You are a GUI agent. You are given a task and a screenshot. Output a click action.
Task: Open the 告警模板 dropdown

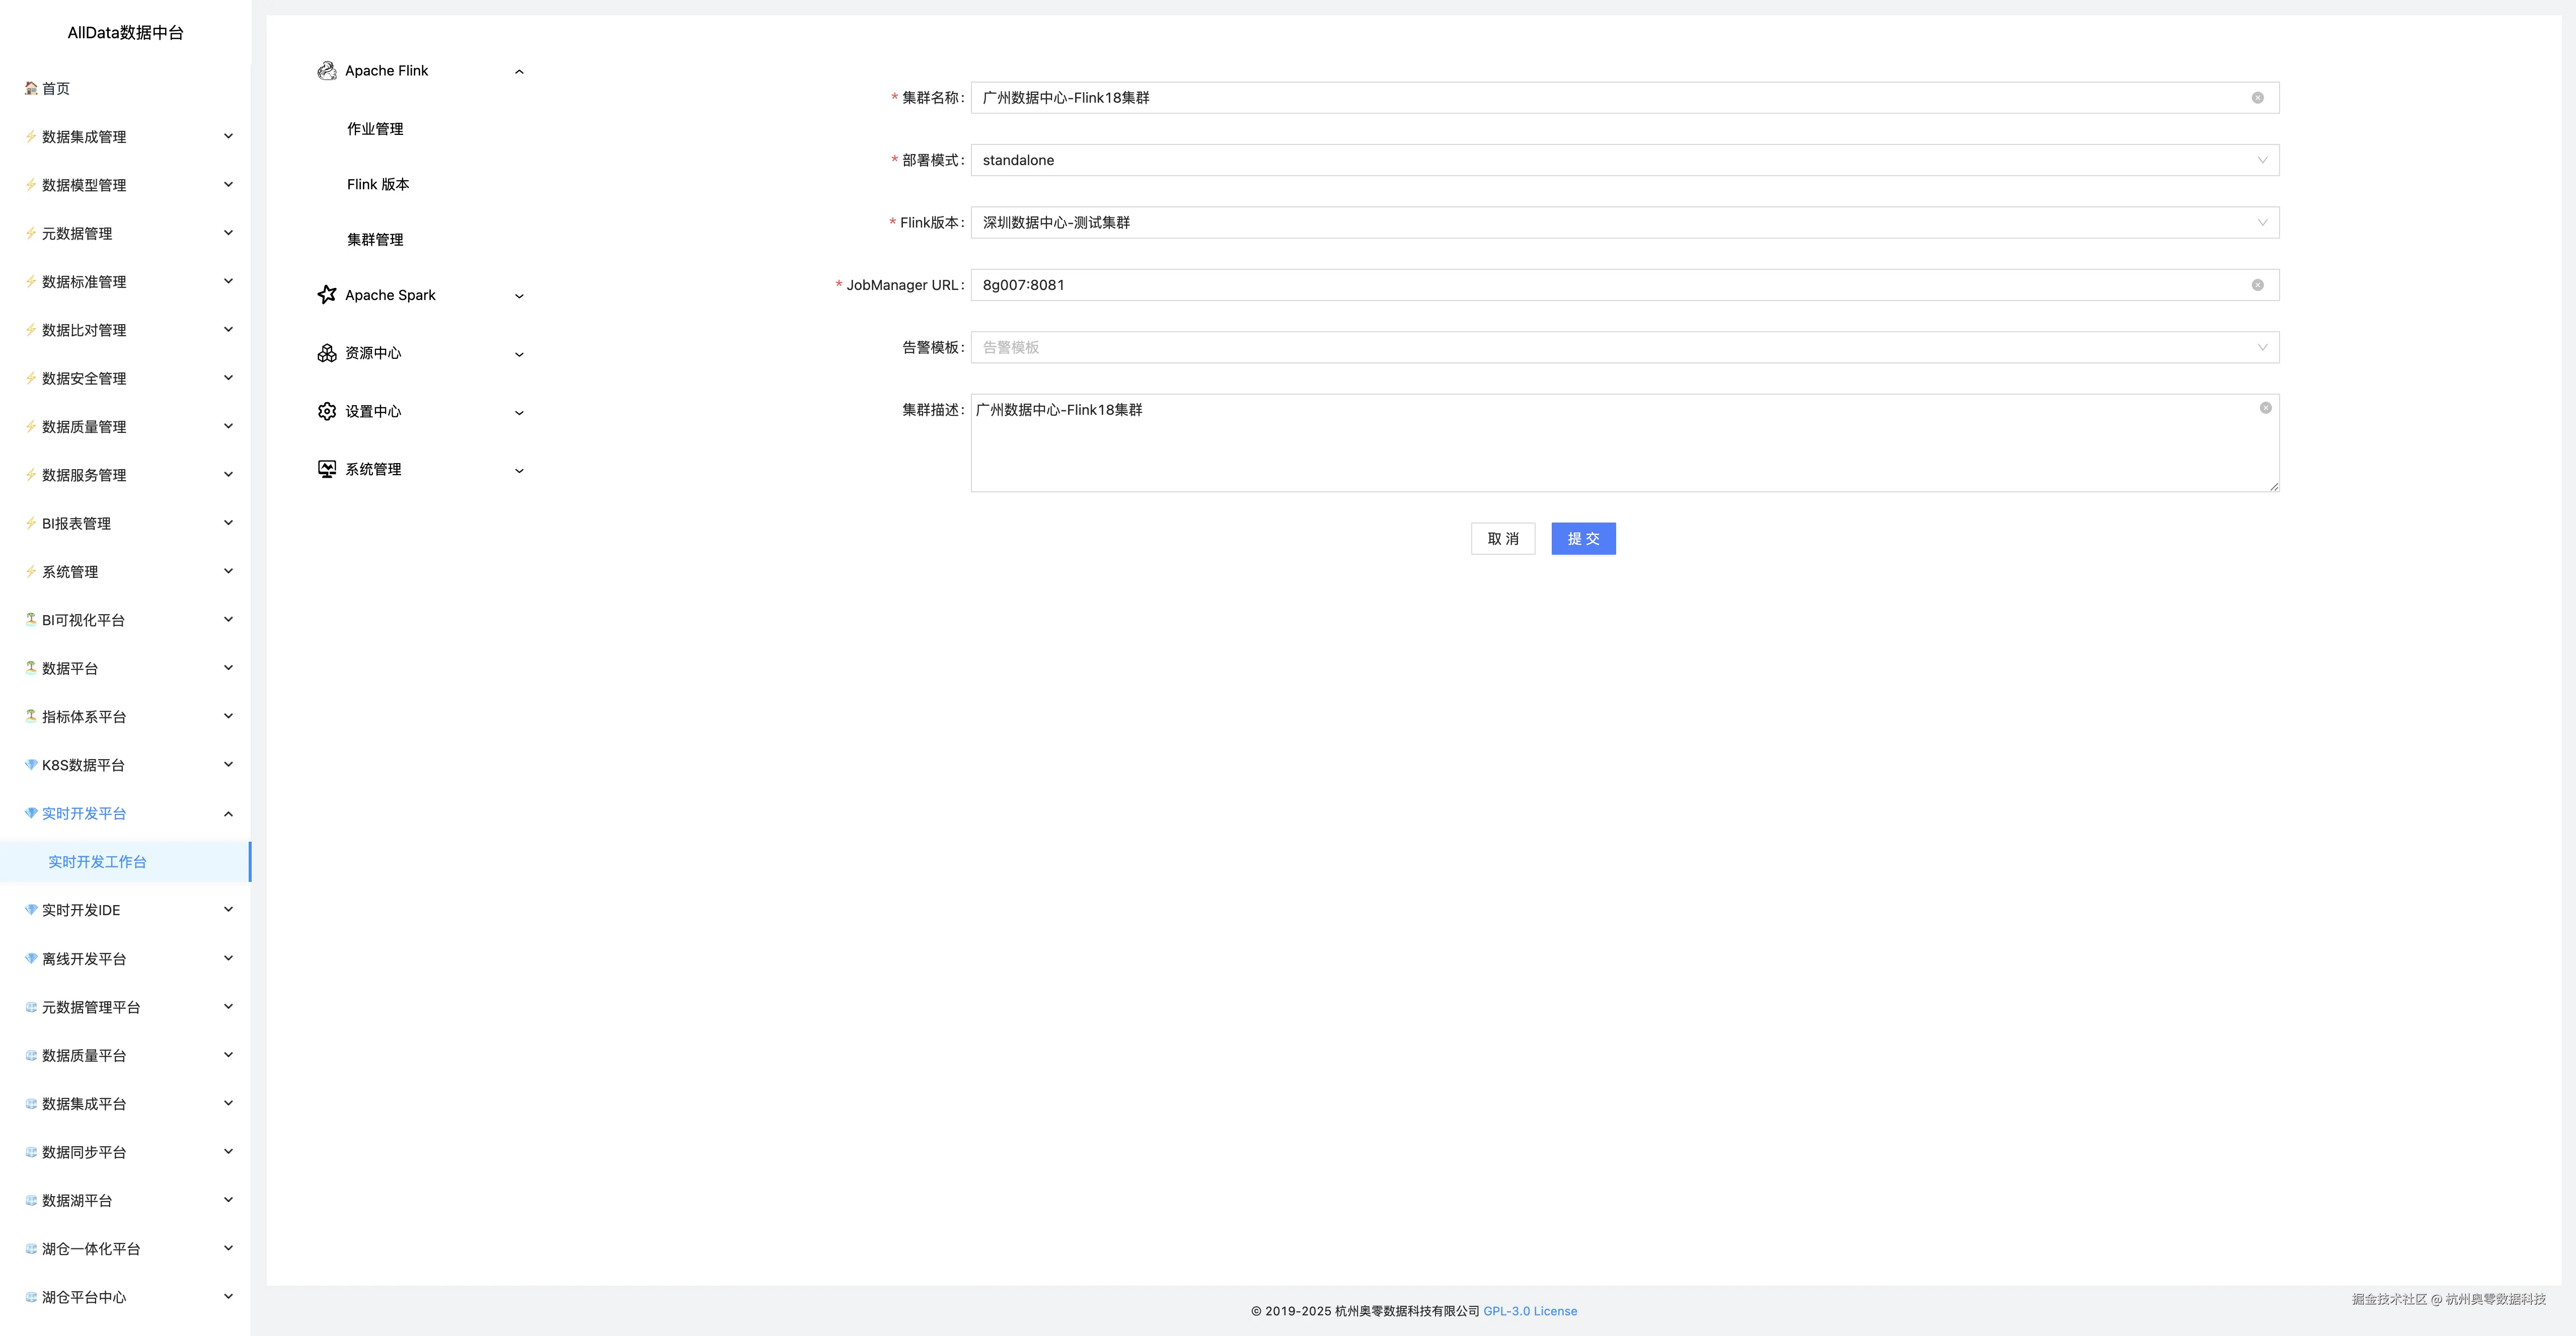tap(1624, 348)
